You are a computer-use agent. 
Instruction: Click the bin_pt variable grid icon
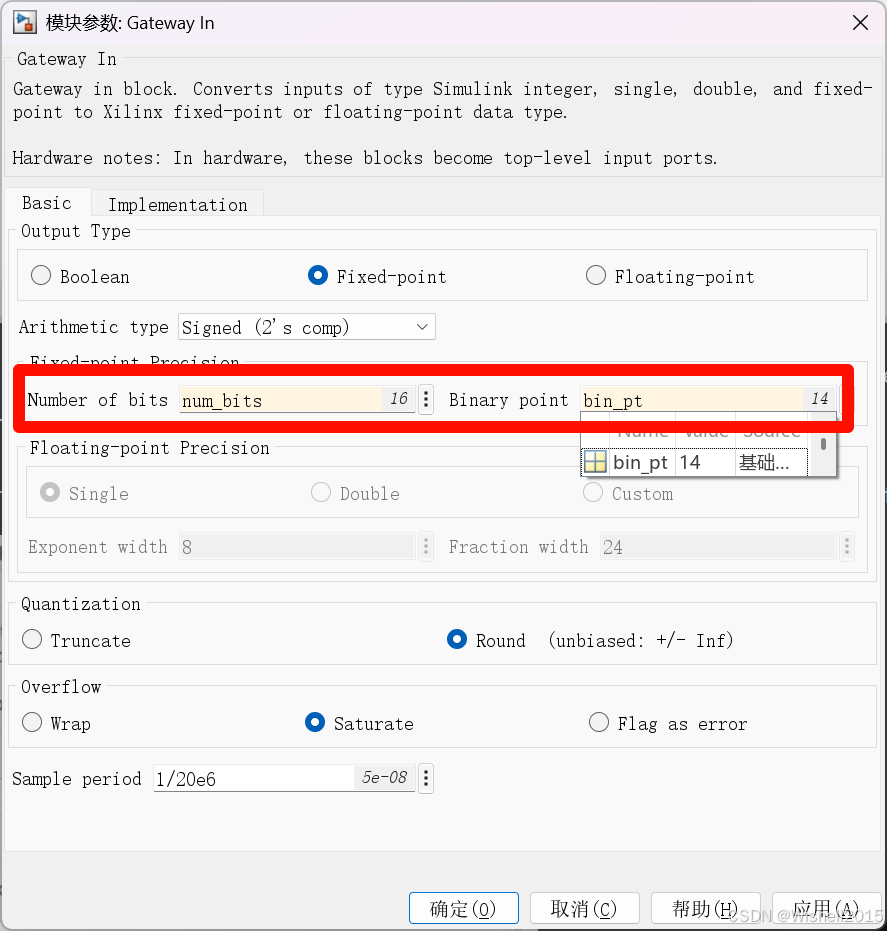pos(595,462)
